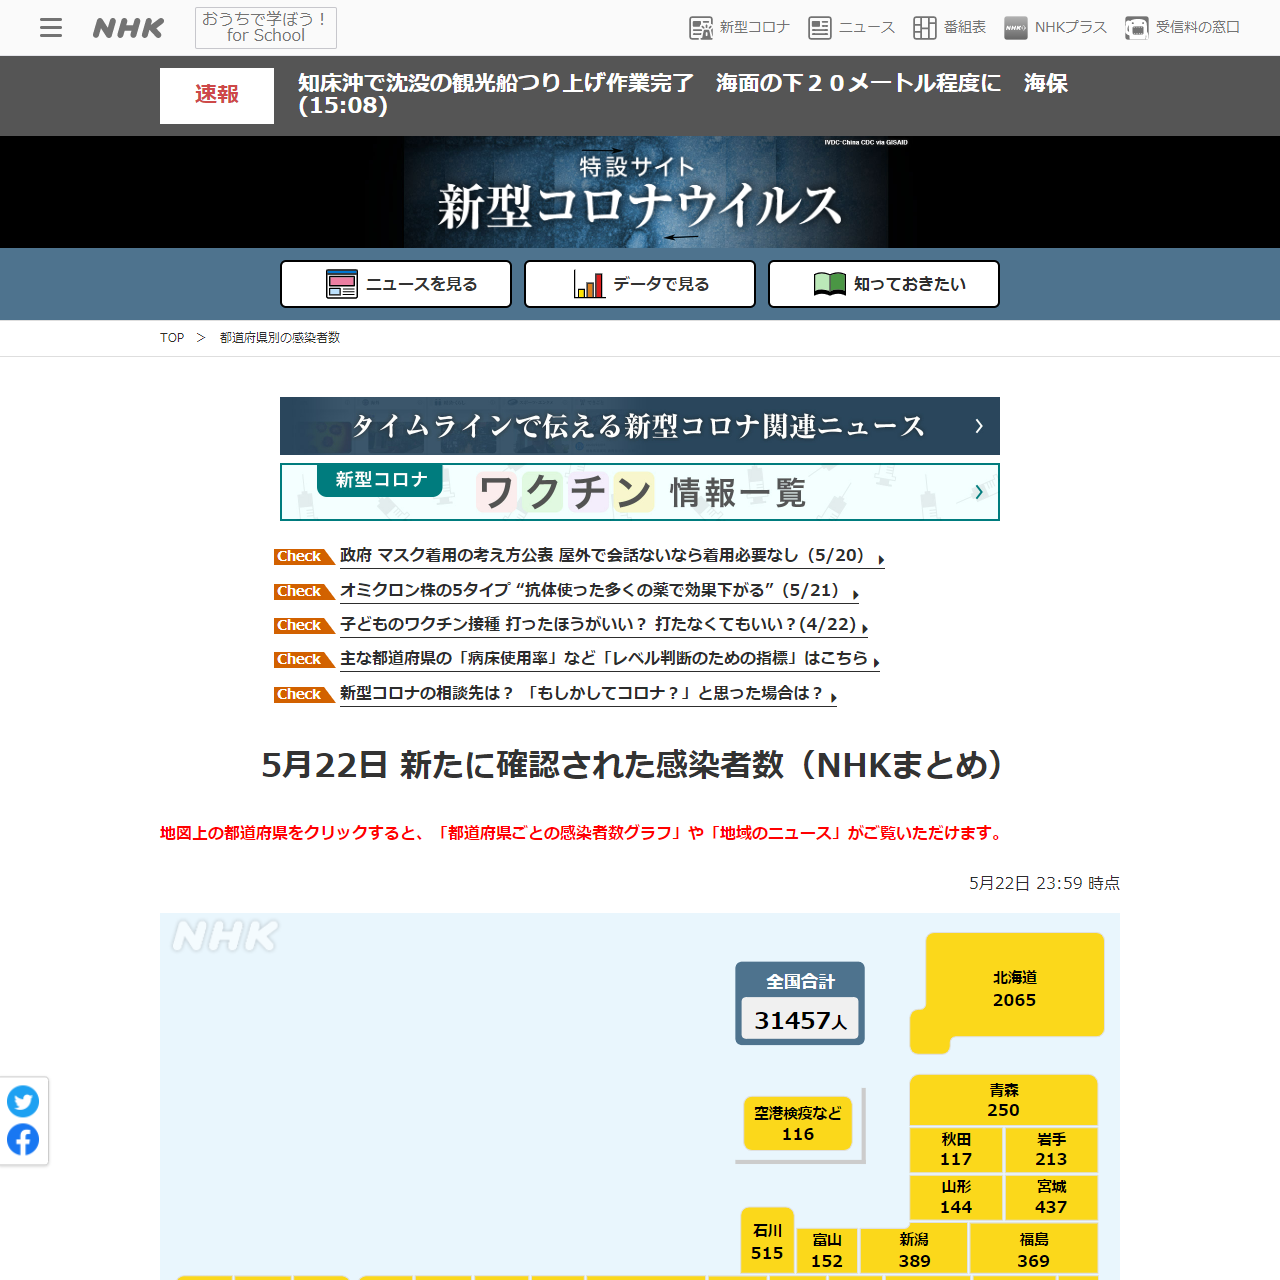Click the TOP breadcrumb link

click(x=172, y=338)
